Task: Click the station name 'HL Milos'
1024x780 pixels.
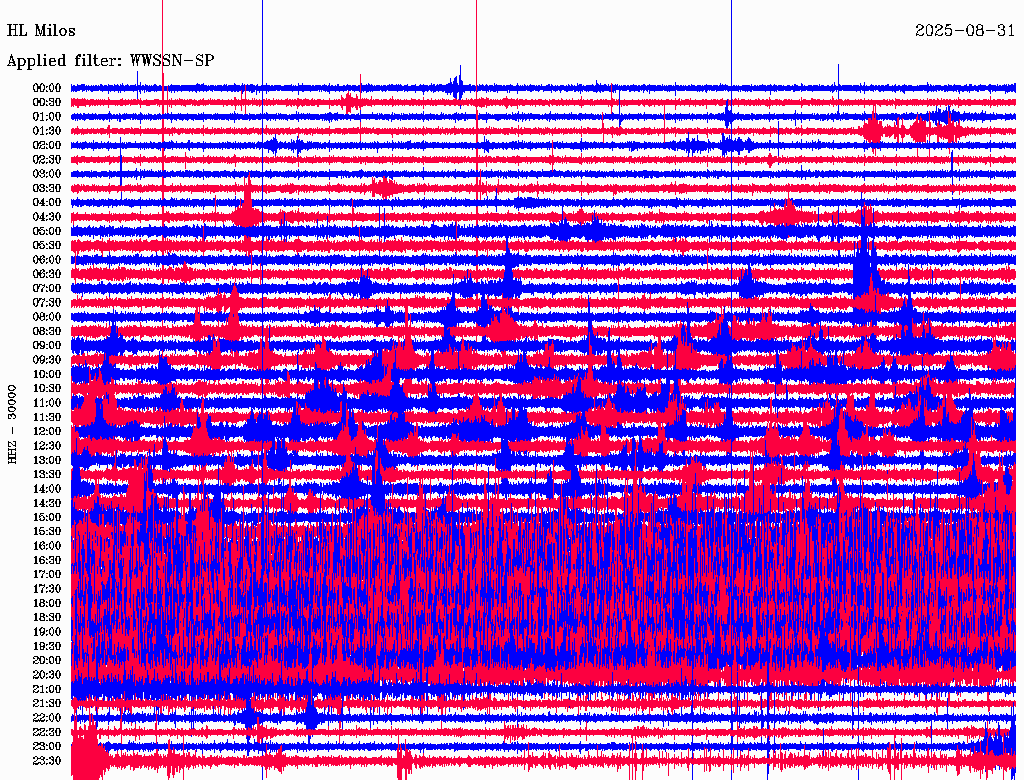Action: click(x=41, y=31)
